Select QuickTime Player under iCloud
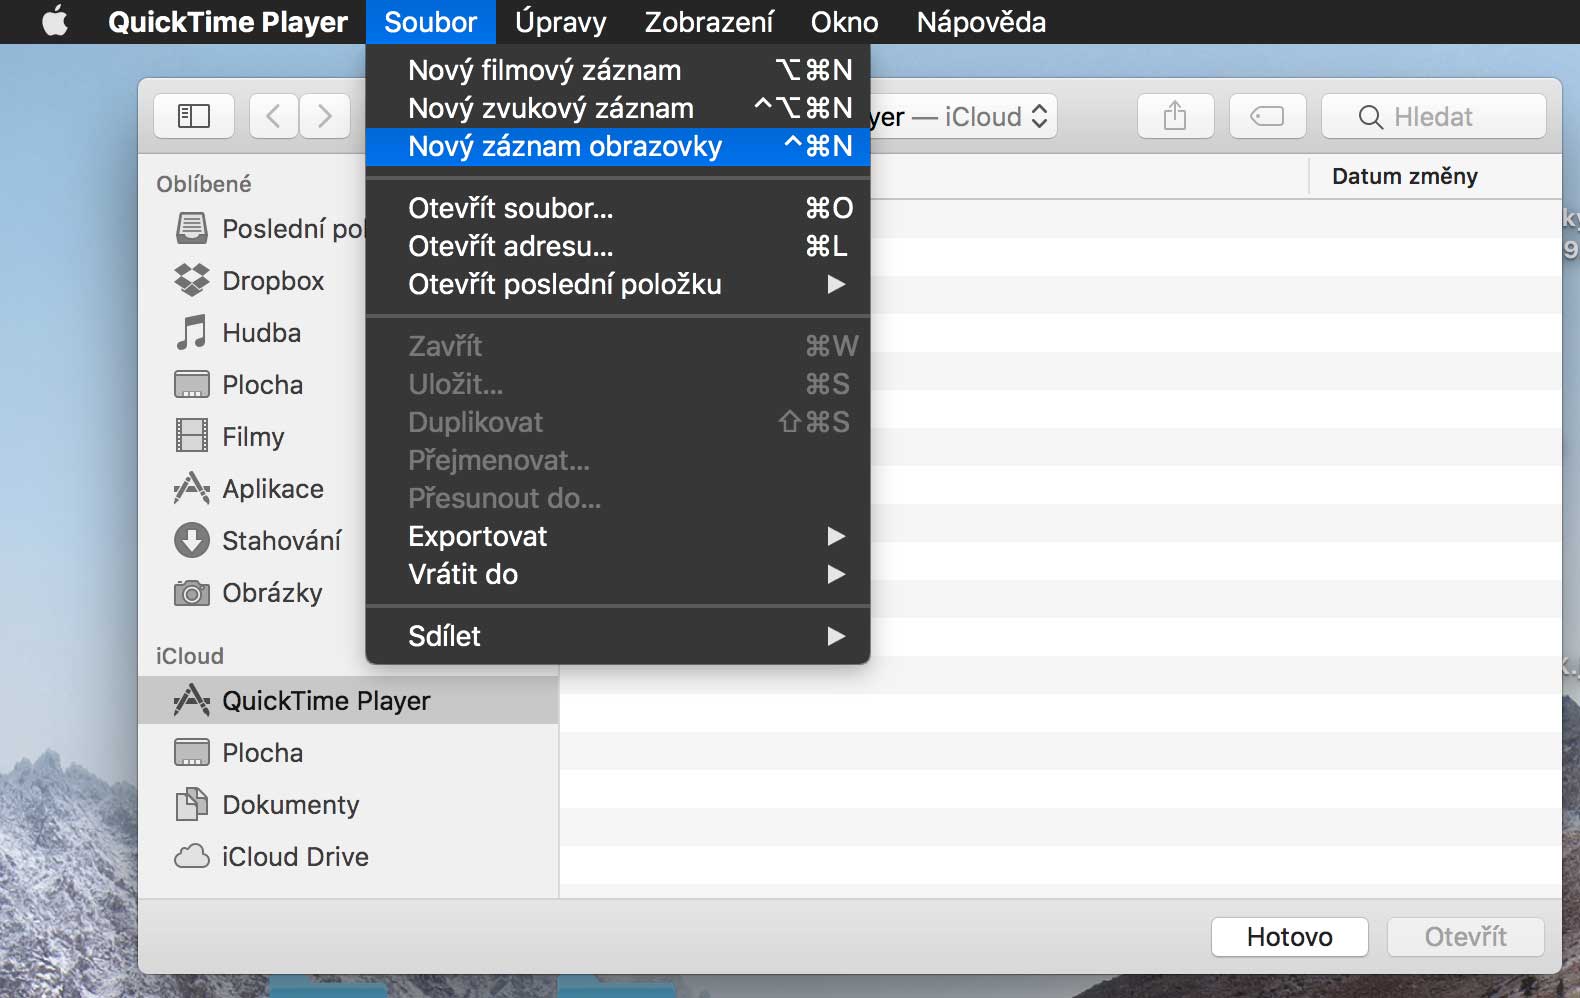This screenshot has width=1580, height=998. pos(348,701)
